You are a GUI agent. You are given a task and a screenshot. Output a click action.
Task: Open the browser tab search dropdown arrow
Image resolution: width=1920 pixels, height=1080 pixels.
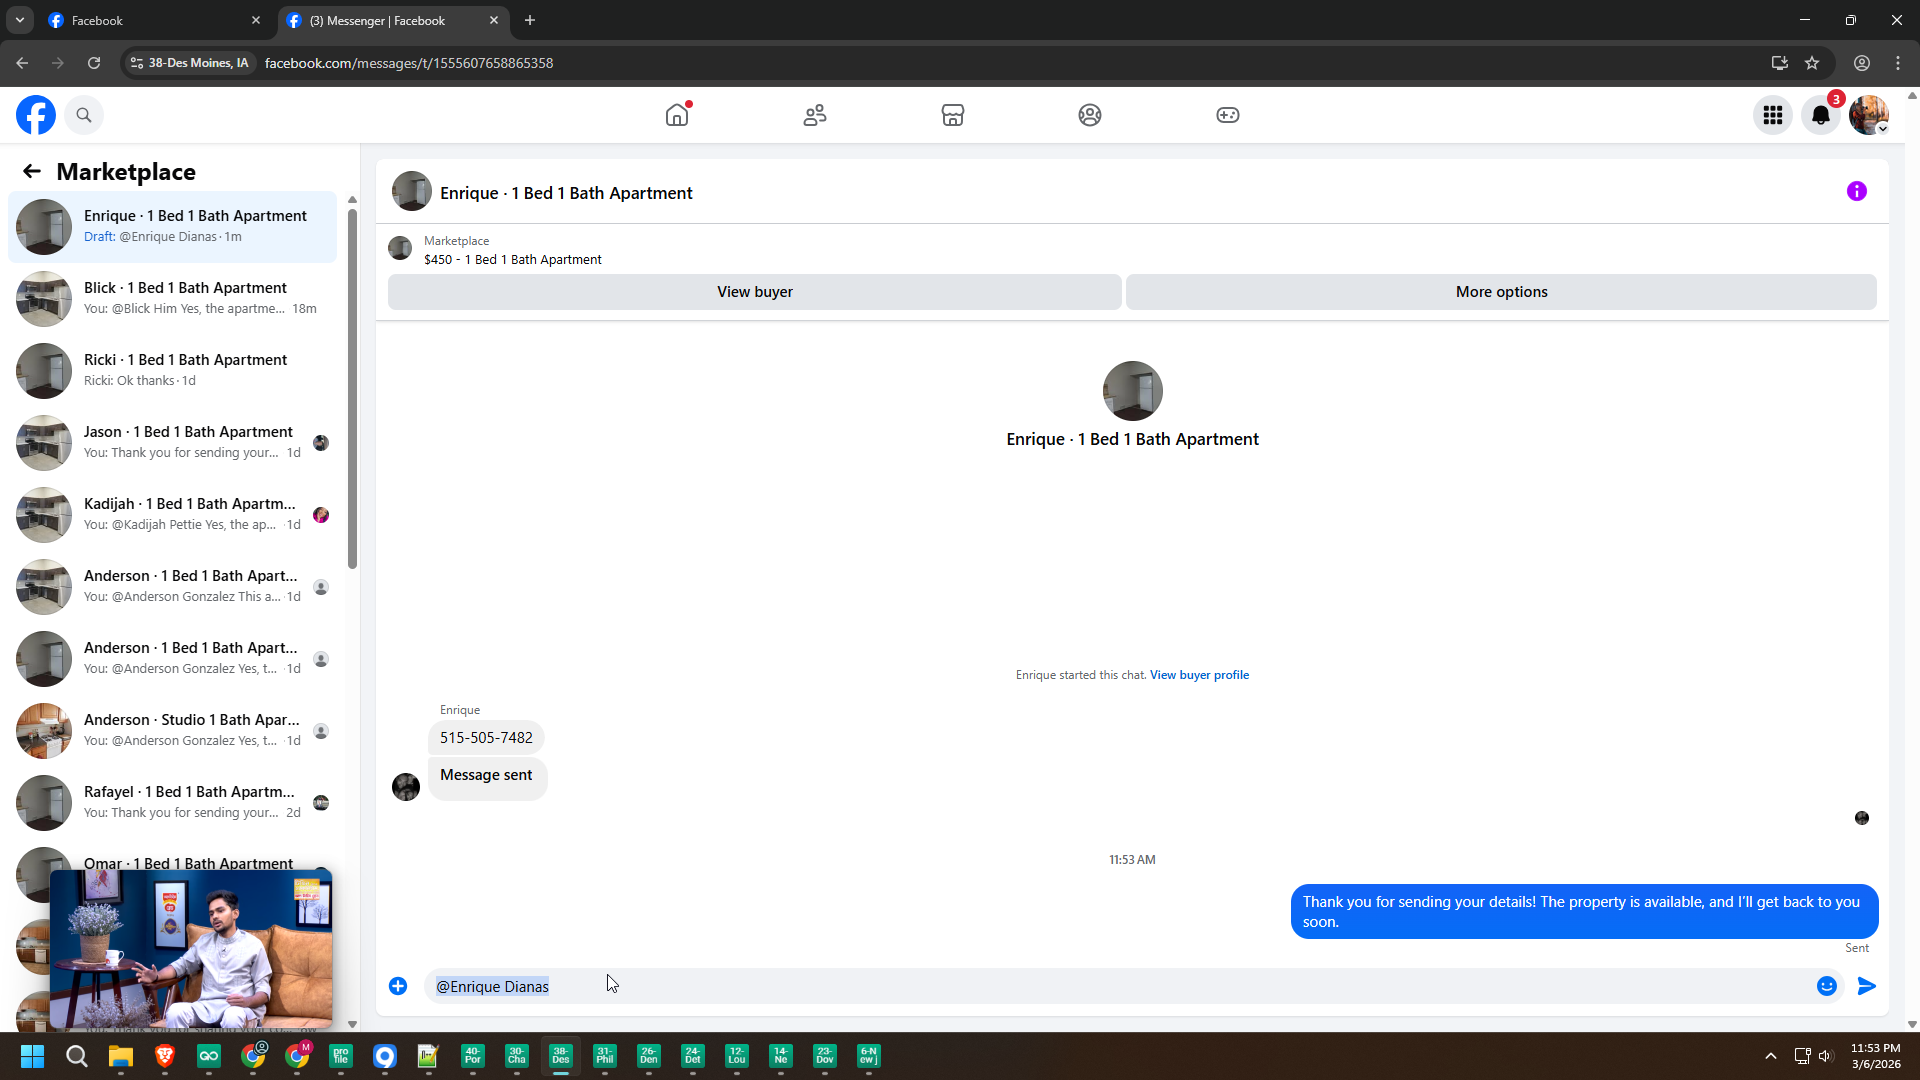tap(19, 20)
